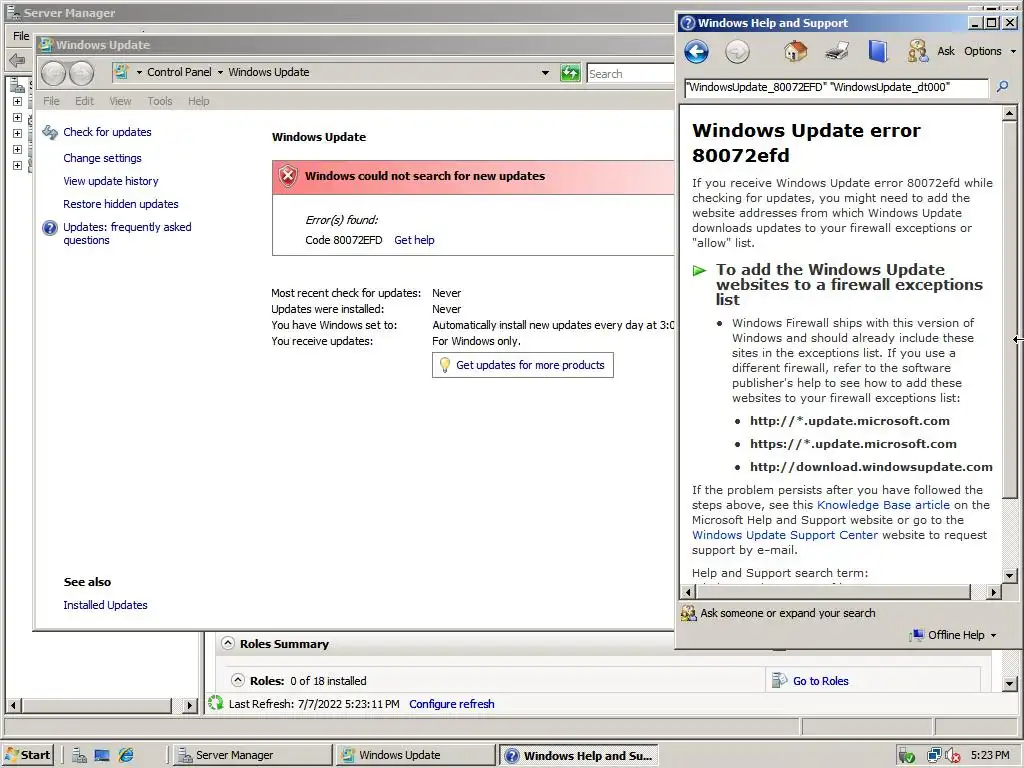Click Windows Update window Back button
Image resolution: width=1024 pixels, height=768 pixels.
pyautogui.click(x=54, y=73)
